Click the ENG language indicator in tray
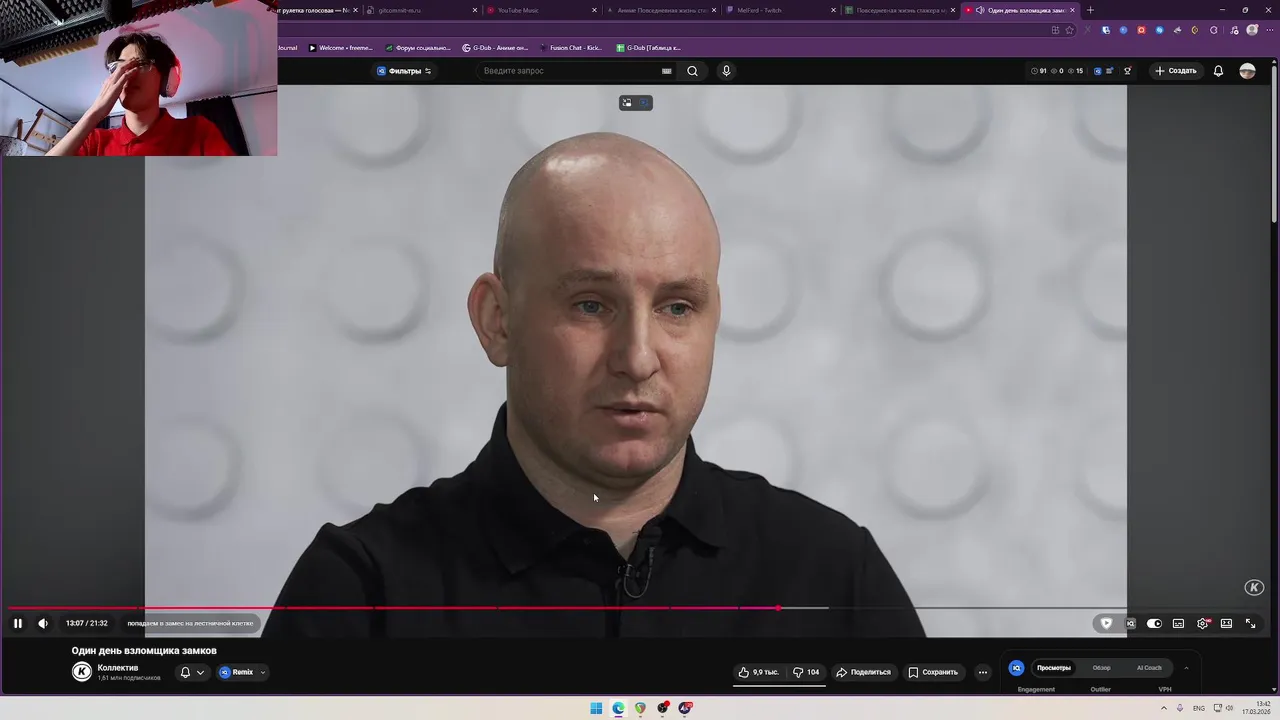1280x720 pixels. pyautogui.click(x=1199, y=708)
